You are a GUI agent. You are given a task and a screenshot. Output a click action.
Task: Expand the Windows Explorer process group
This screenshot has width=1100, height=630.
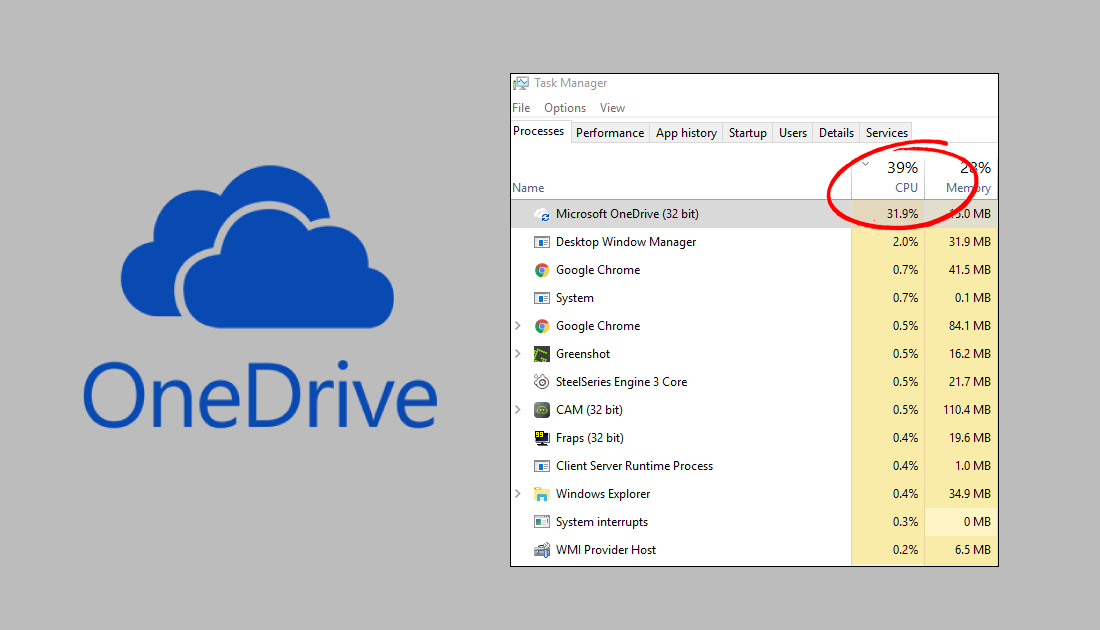518,494
